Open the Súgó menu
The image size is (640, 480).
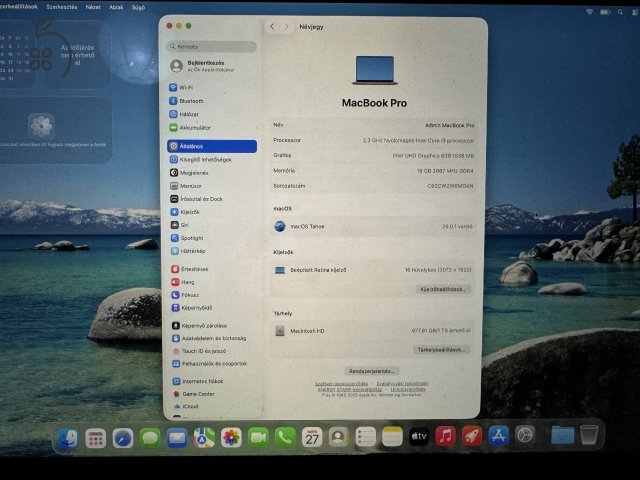pos(138,7)
